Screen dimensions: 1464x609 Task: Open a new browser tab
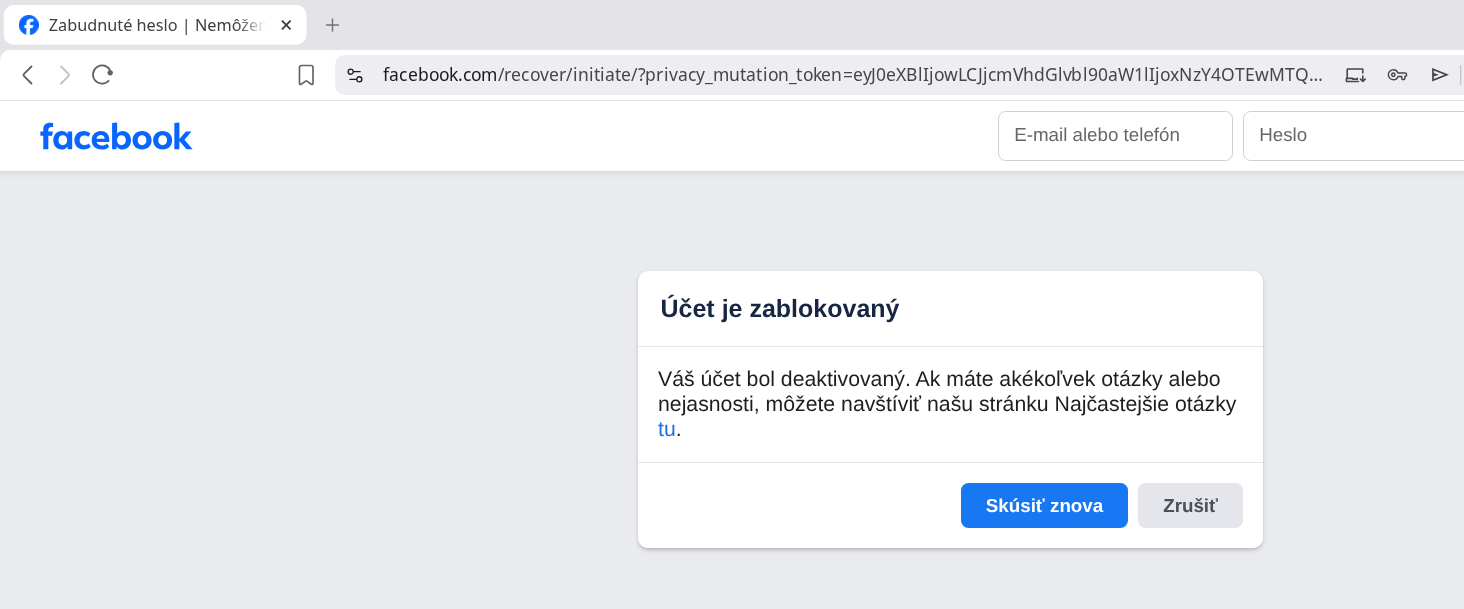coord(332,24)
